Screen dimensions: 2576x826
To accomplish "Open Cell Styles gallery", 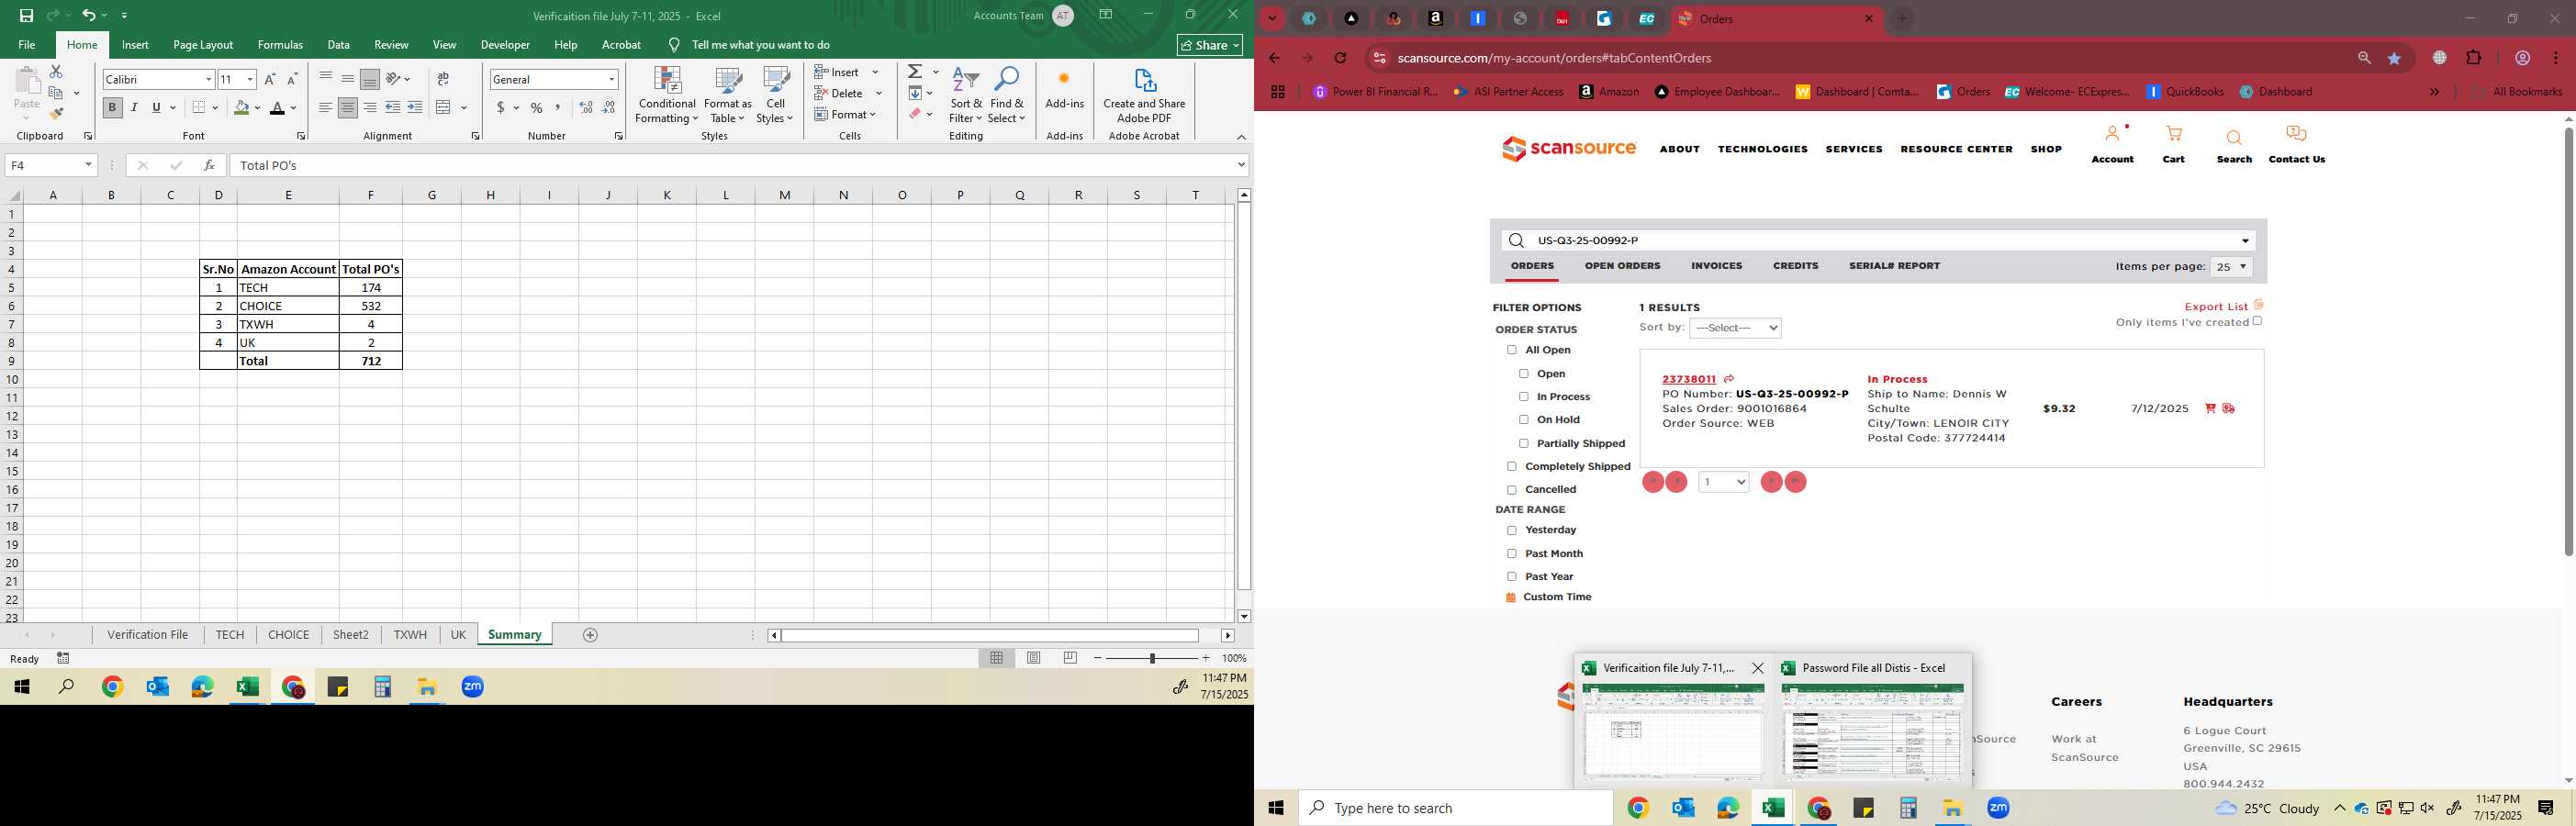I will click(x=775, y=95).
